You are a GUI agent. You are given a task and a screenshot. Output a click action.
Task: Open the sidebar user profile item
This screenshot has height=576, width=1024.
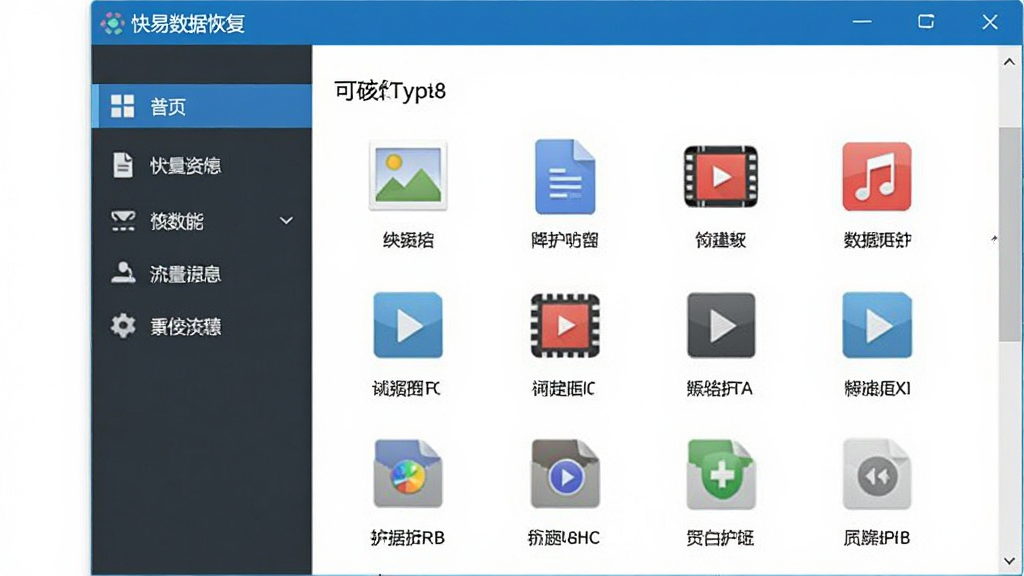(x=202, y=274)
